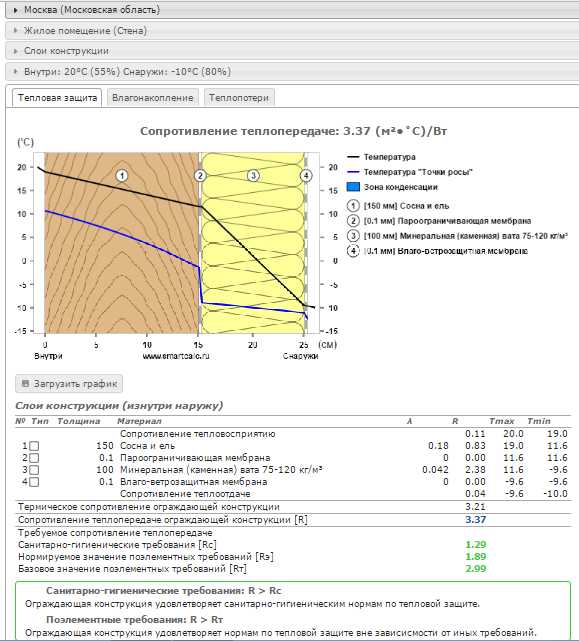Click layer marker 3 on the mineral wool layer
Viewport: 579px width, 641px height.
tap(253, 175)
